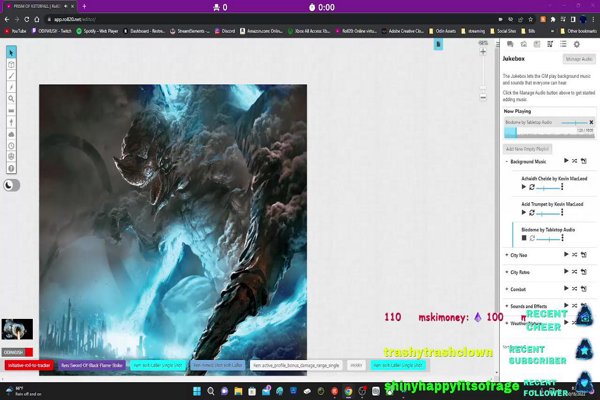
Task: Open the Chat tab in sidebar
Action: 510,44
